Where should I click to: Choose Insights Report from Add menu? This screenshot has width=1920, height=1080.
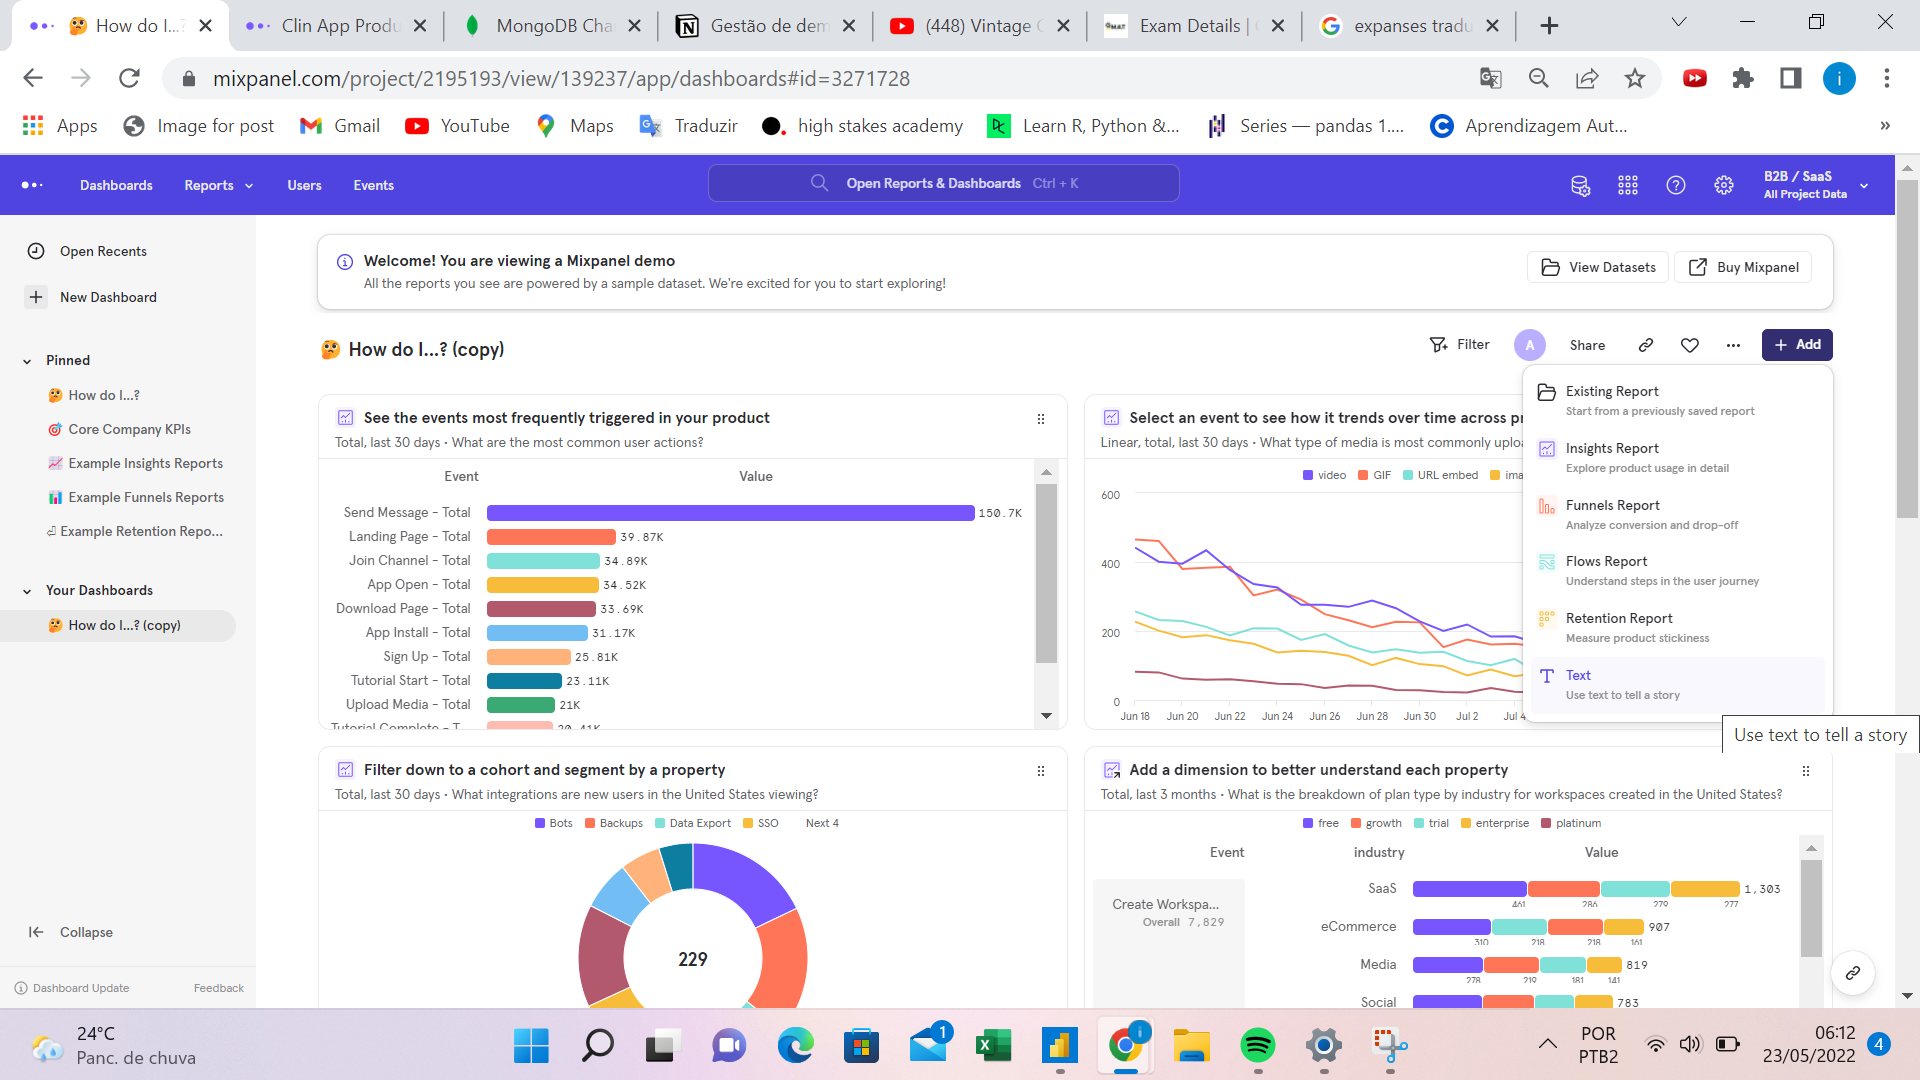point(1678,457)
